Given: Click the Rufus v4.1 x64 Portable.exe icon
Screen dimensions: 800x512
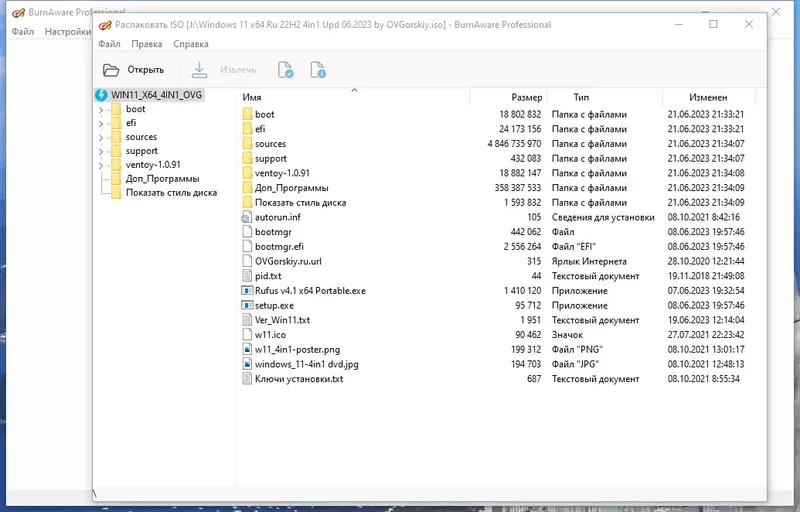Looking at the screenshot, I should point(247,291).
